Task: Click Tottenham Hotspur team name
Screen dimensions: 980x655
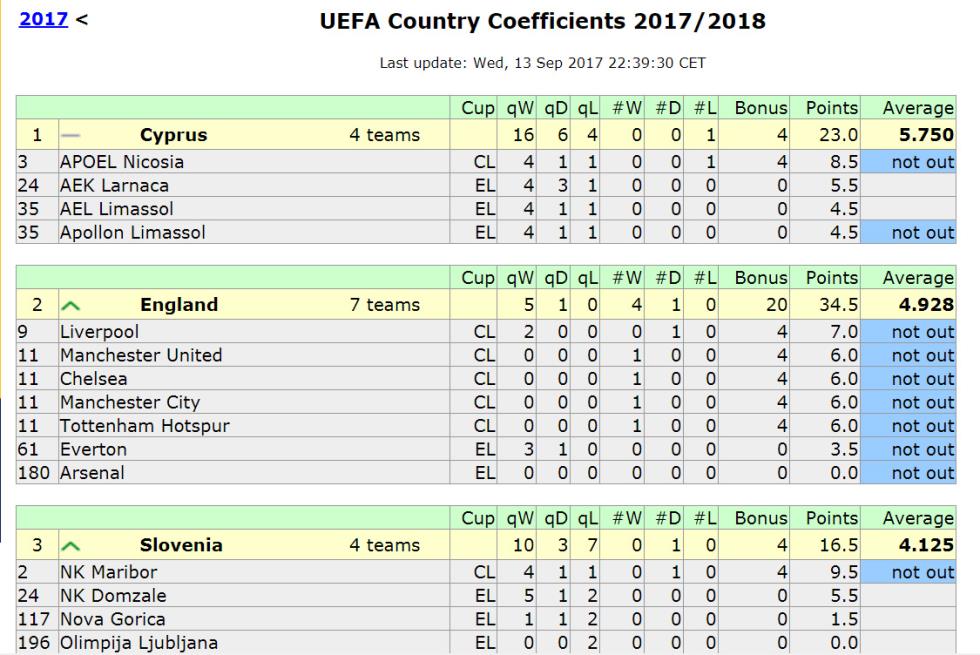Action: 144,426
